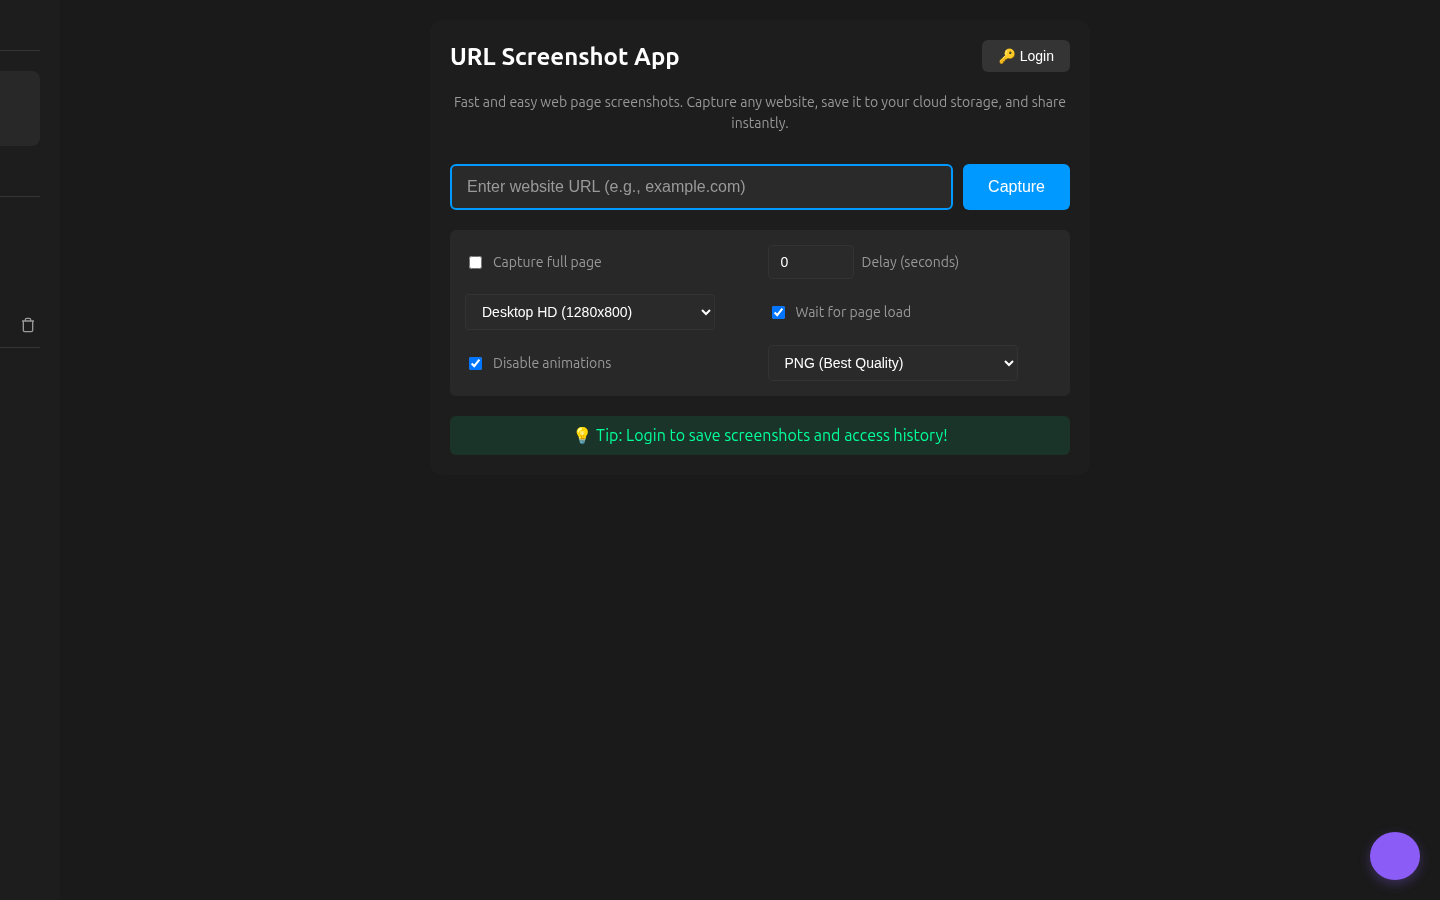Viewport: 1440px width, 900px height.
Task: Click the tip about logging in to save screenshots
Action: pos(760,435)
